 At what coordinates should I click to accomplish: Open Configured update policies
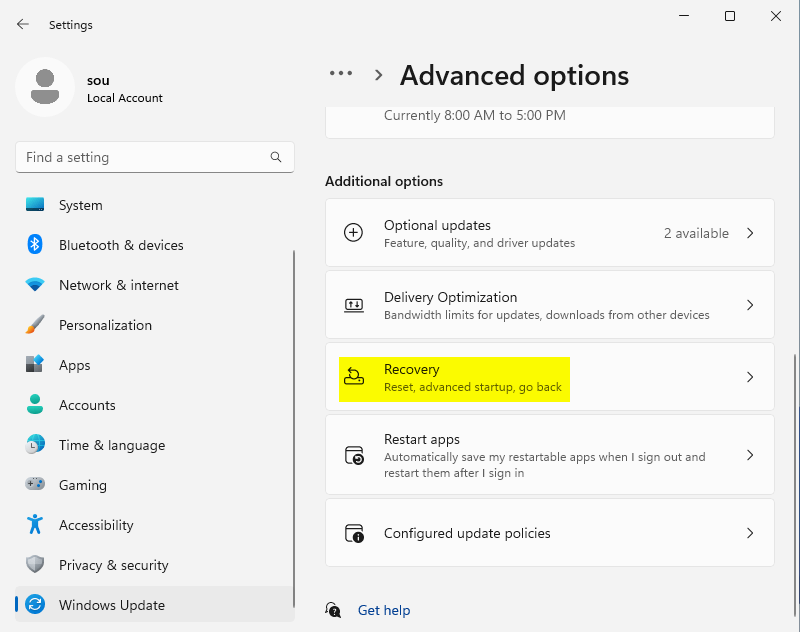[549, 533]
